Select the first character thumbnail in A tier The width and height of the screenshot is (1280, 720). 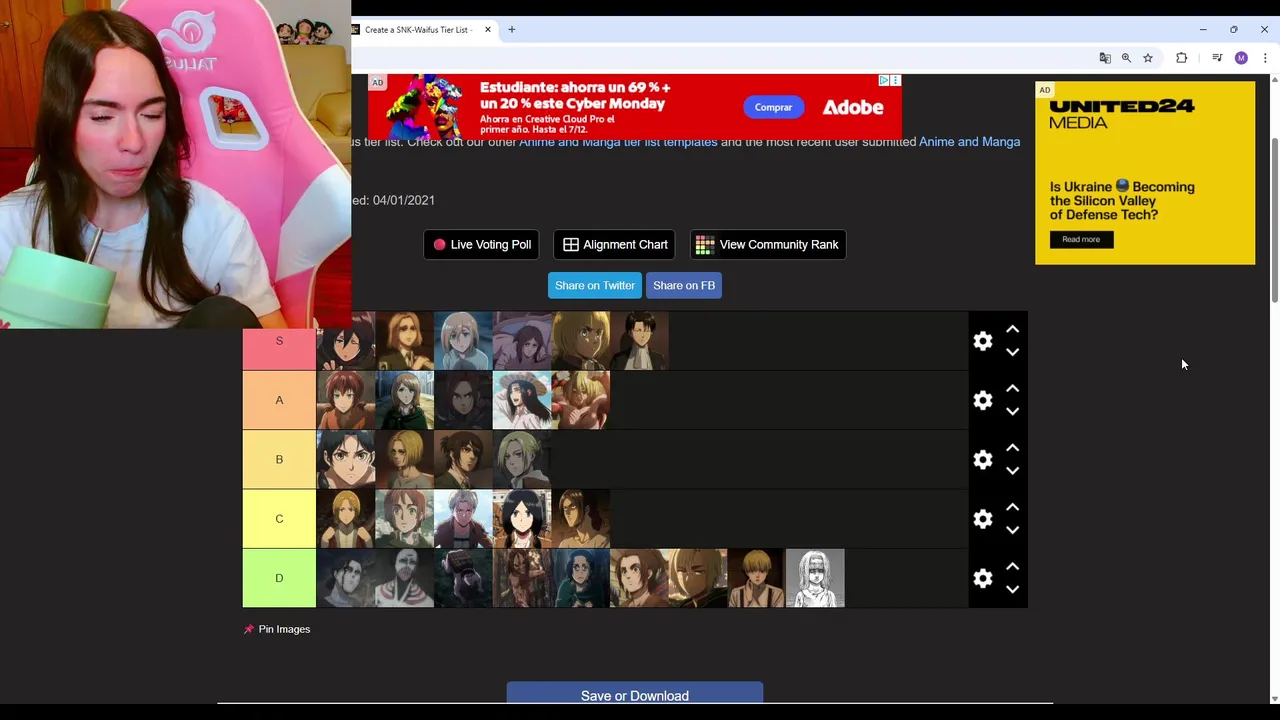(x=346, y=400)
